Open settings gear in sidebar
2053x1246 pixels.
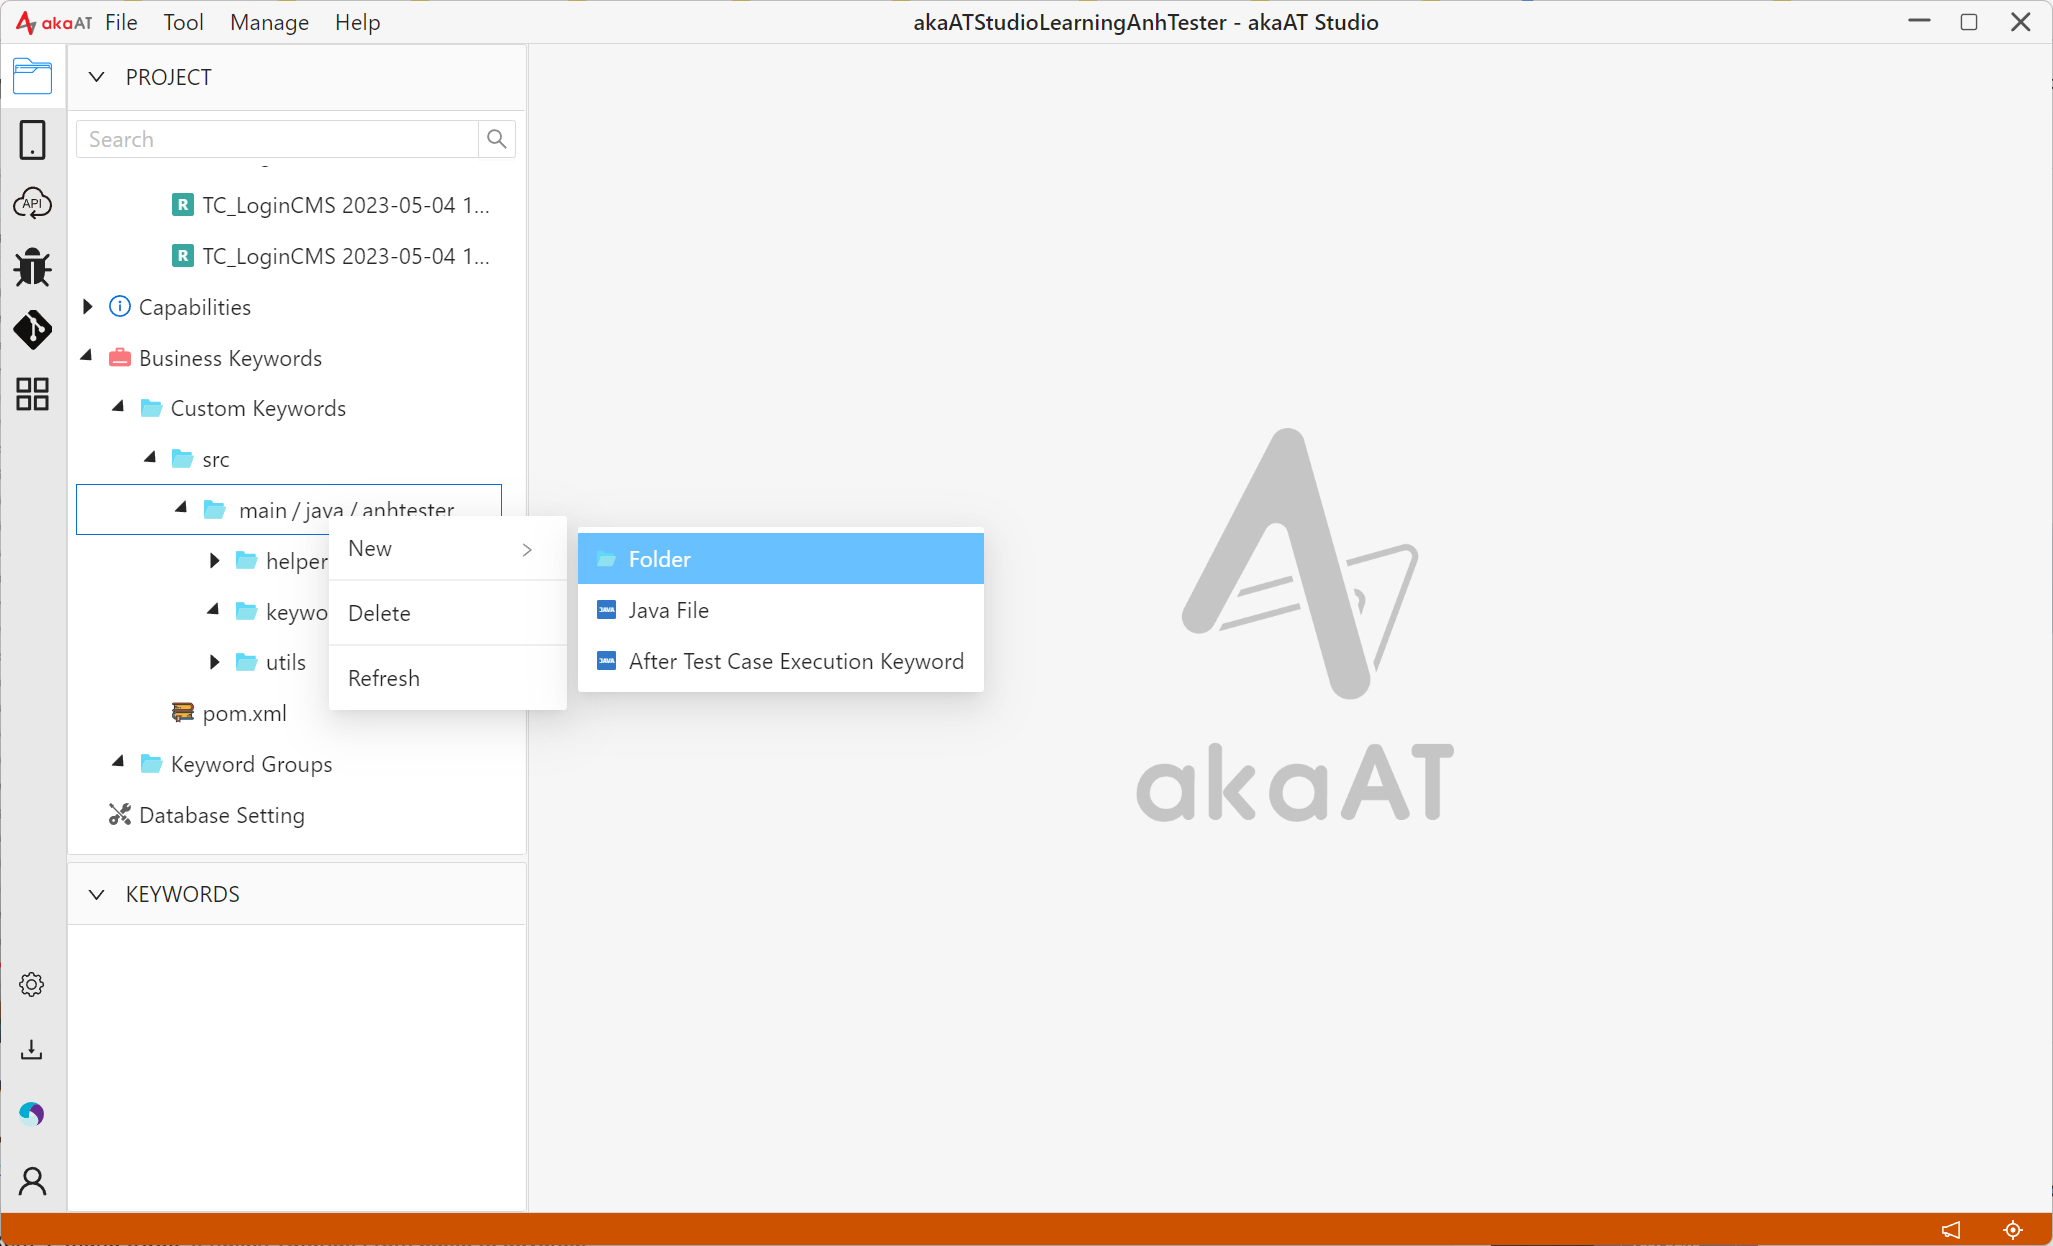tap(32, 985)
